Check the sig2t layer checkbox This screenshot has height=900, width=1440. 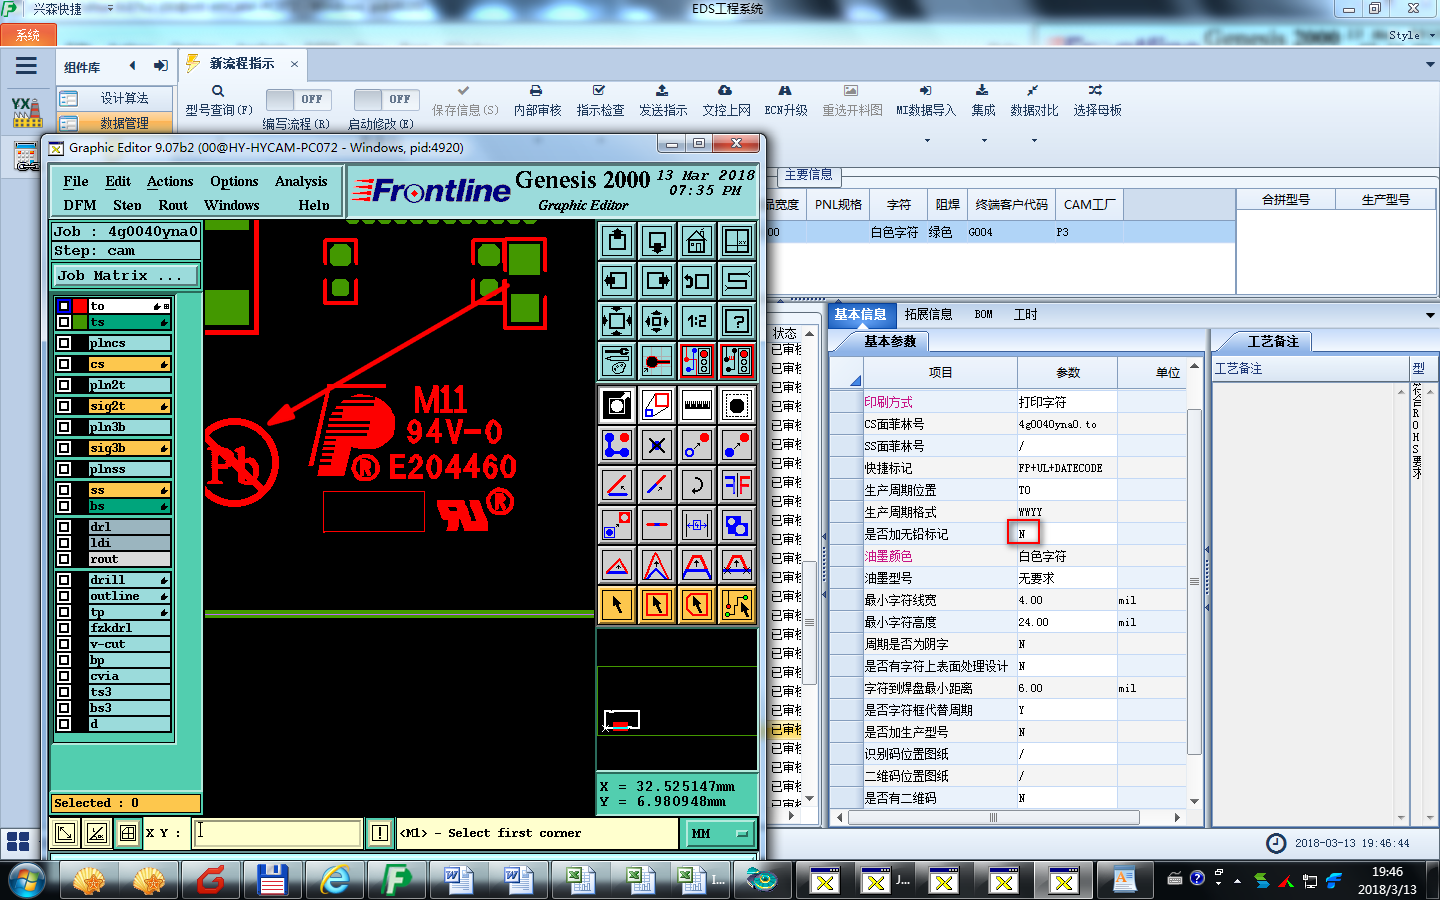(x=64, y=406)
